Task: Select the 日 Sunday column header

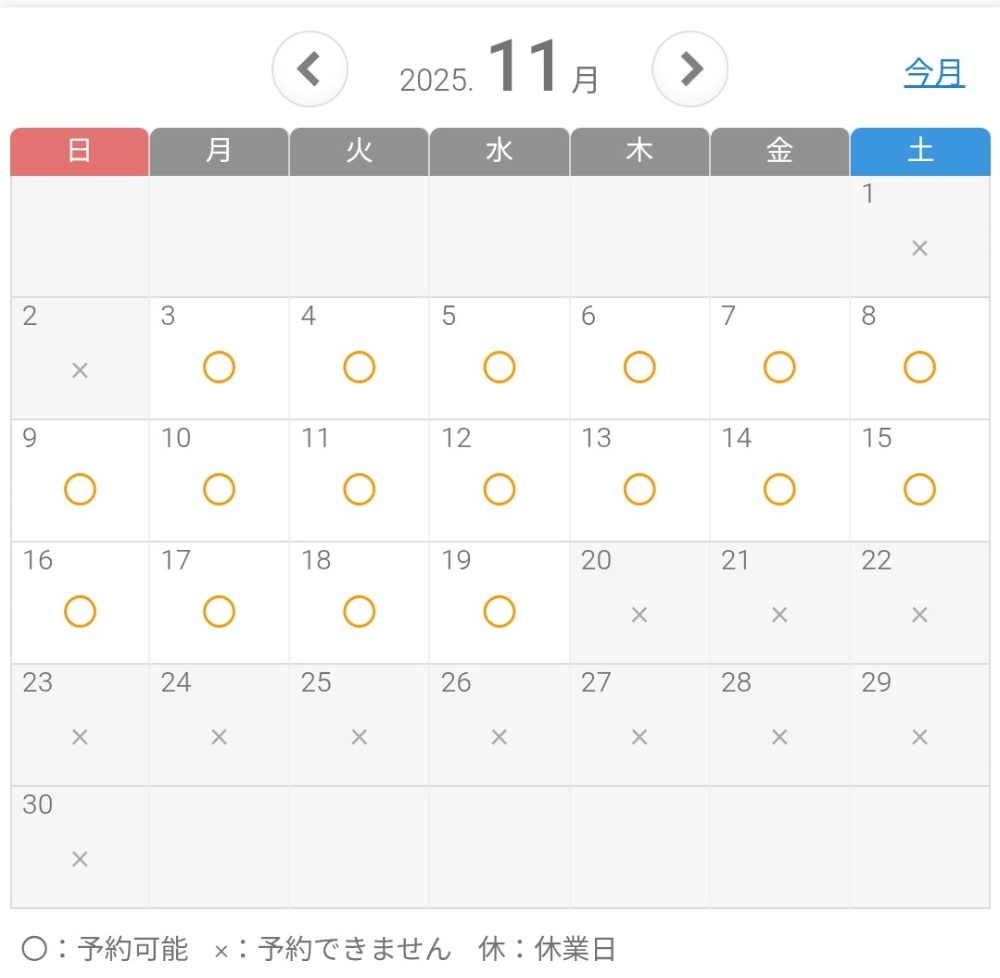Action: coord(80,152)
